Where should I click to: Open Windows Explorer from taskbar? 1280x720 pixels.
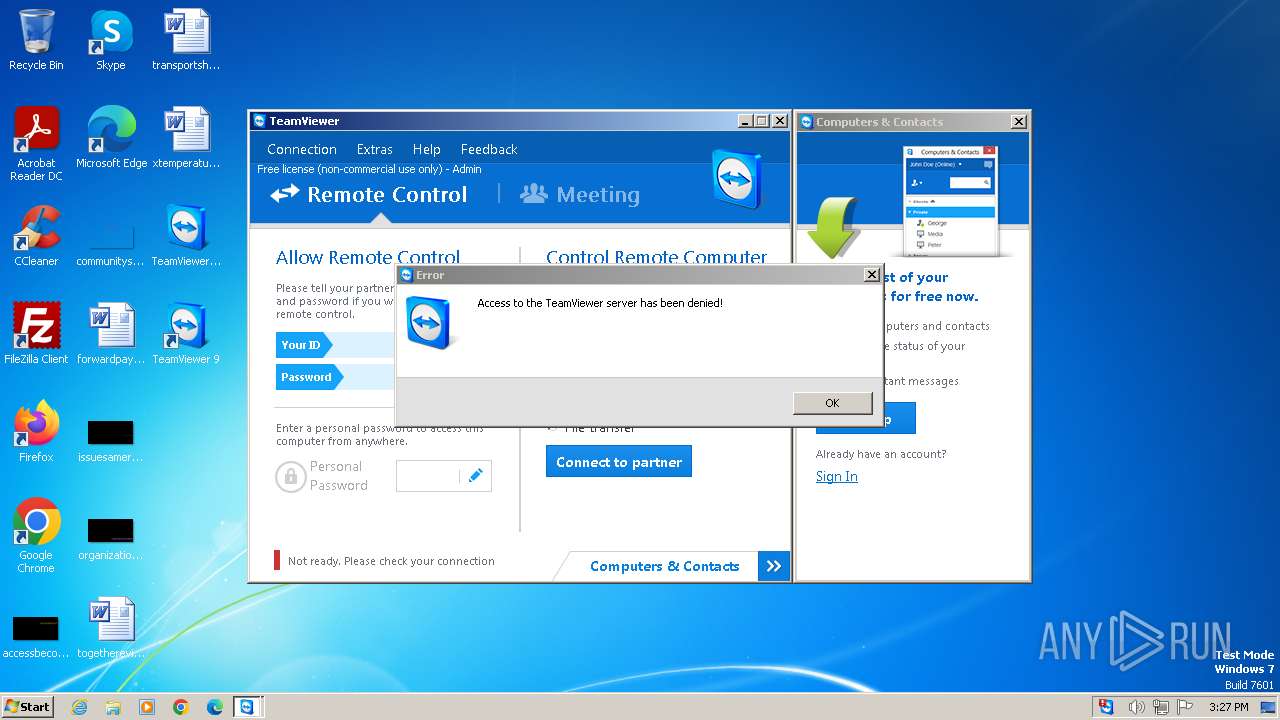[x=113, y=707]
